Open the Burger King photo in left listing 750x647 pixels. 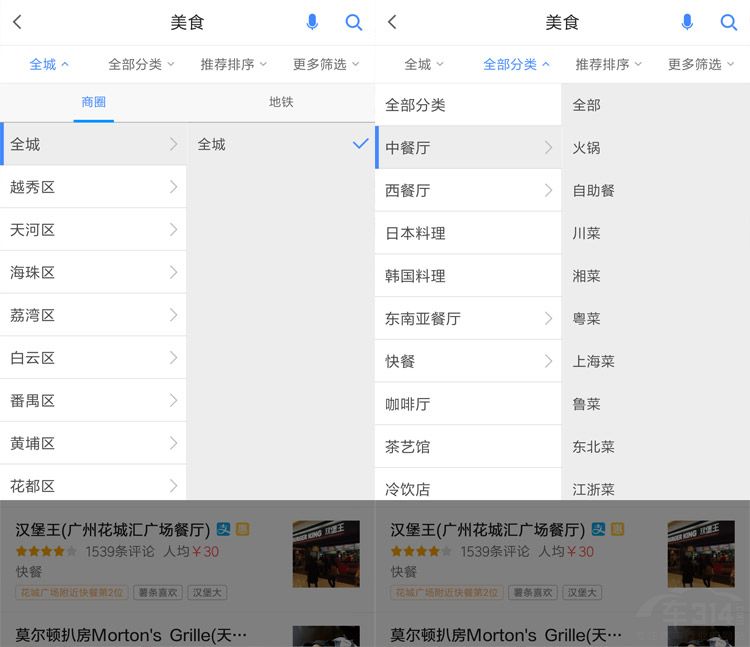point(326,553)
